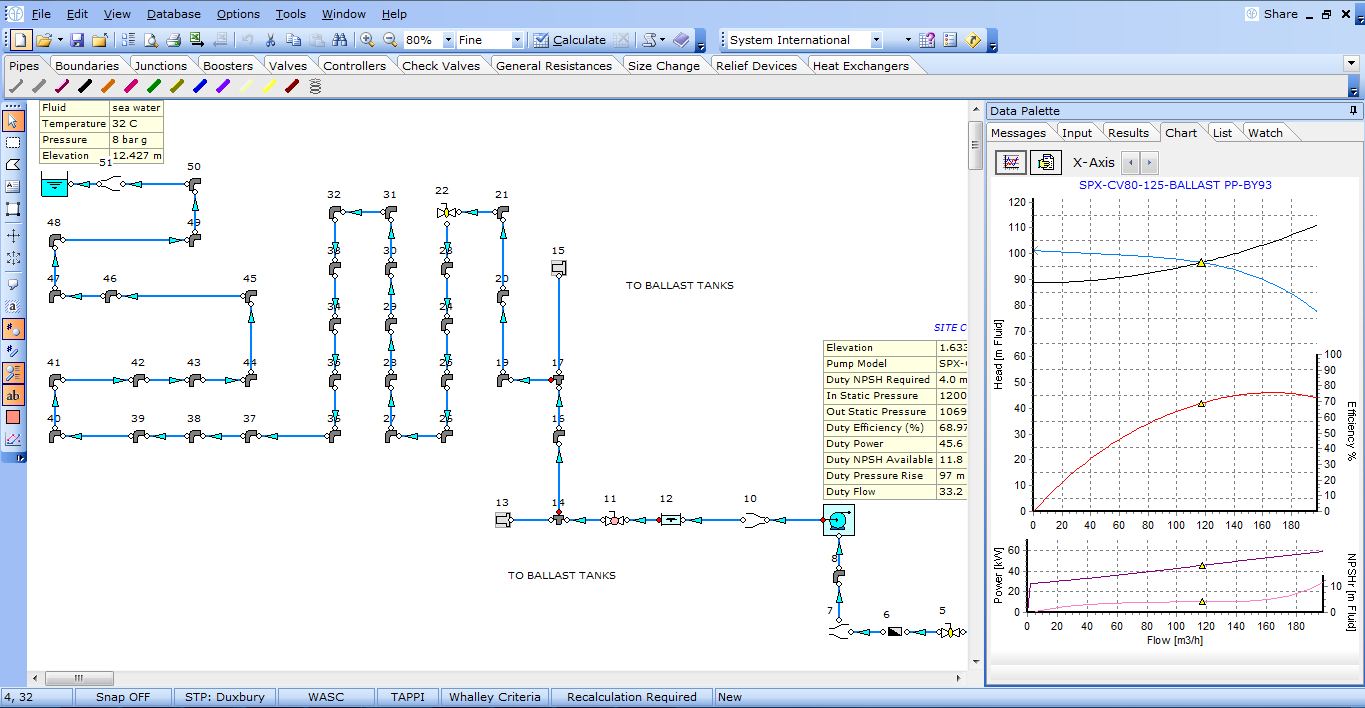Image resolution: width=1365 pixels, height=708 pixels.
Task: Click the Share button in title bar
Action: [x=1272, y=14]
